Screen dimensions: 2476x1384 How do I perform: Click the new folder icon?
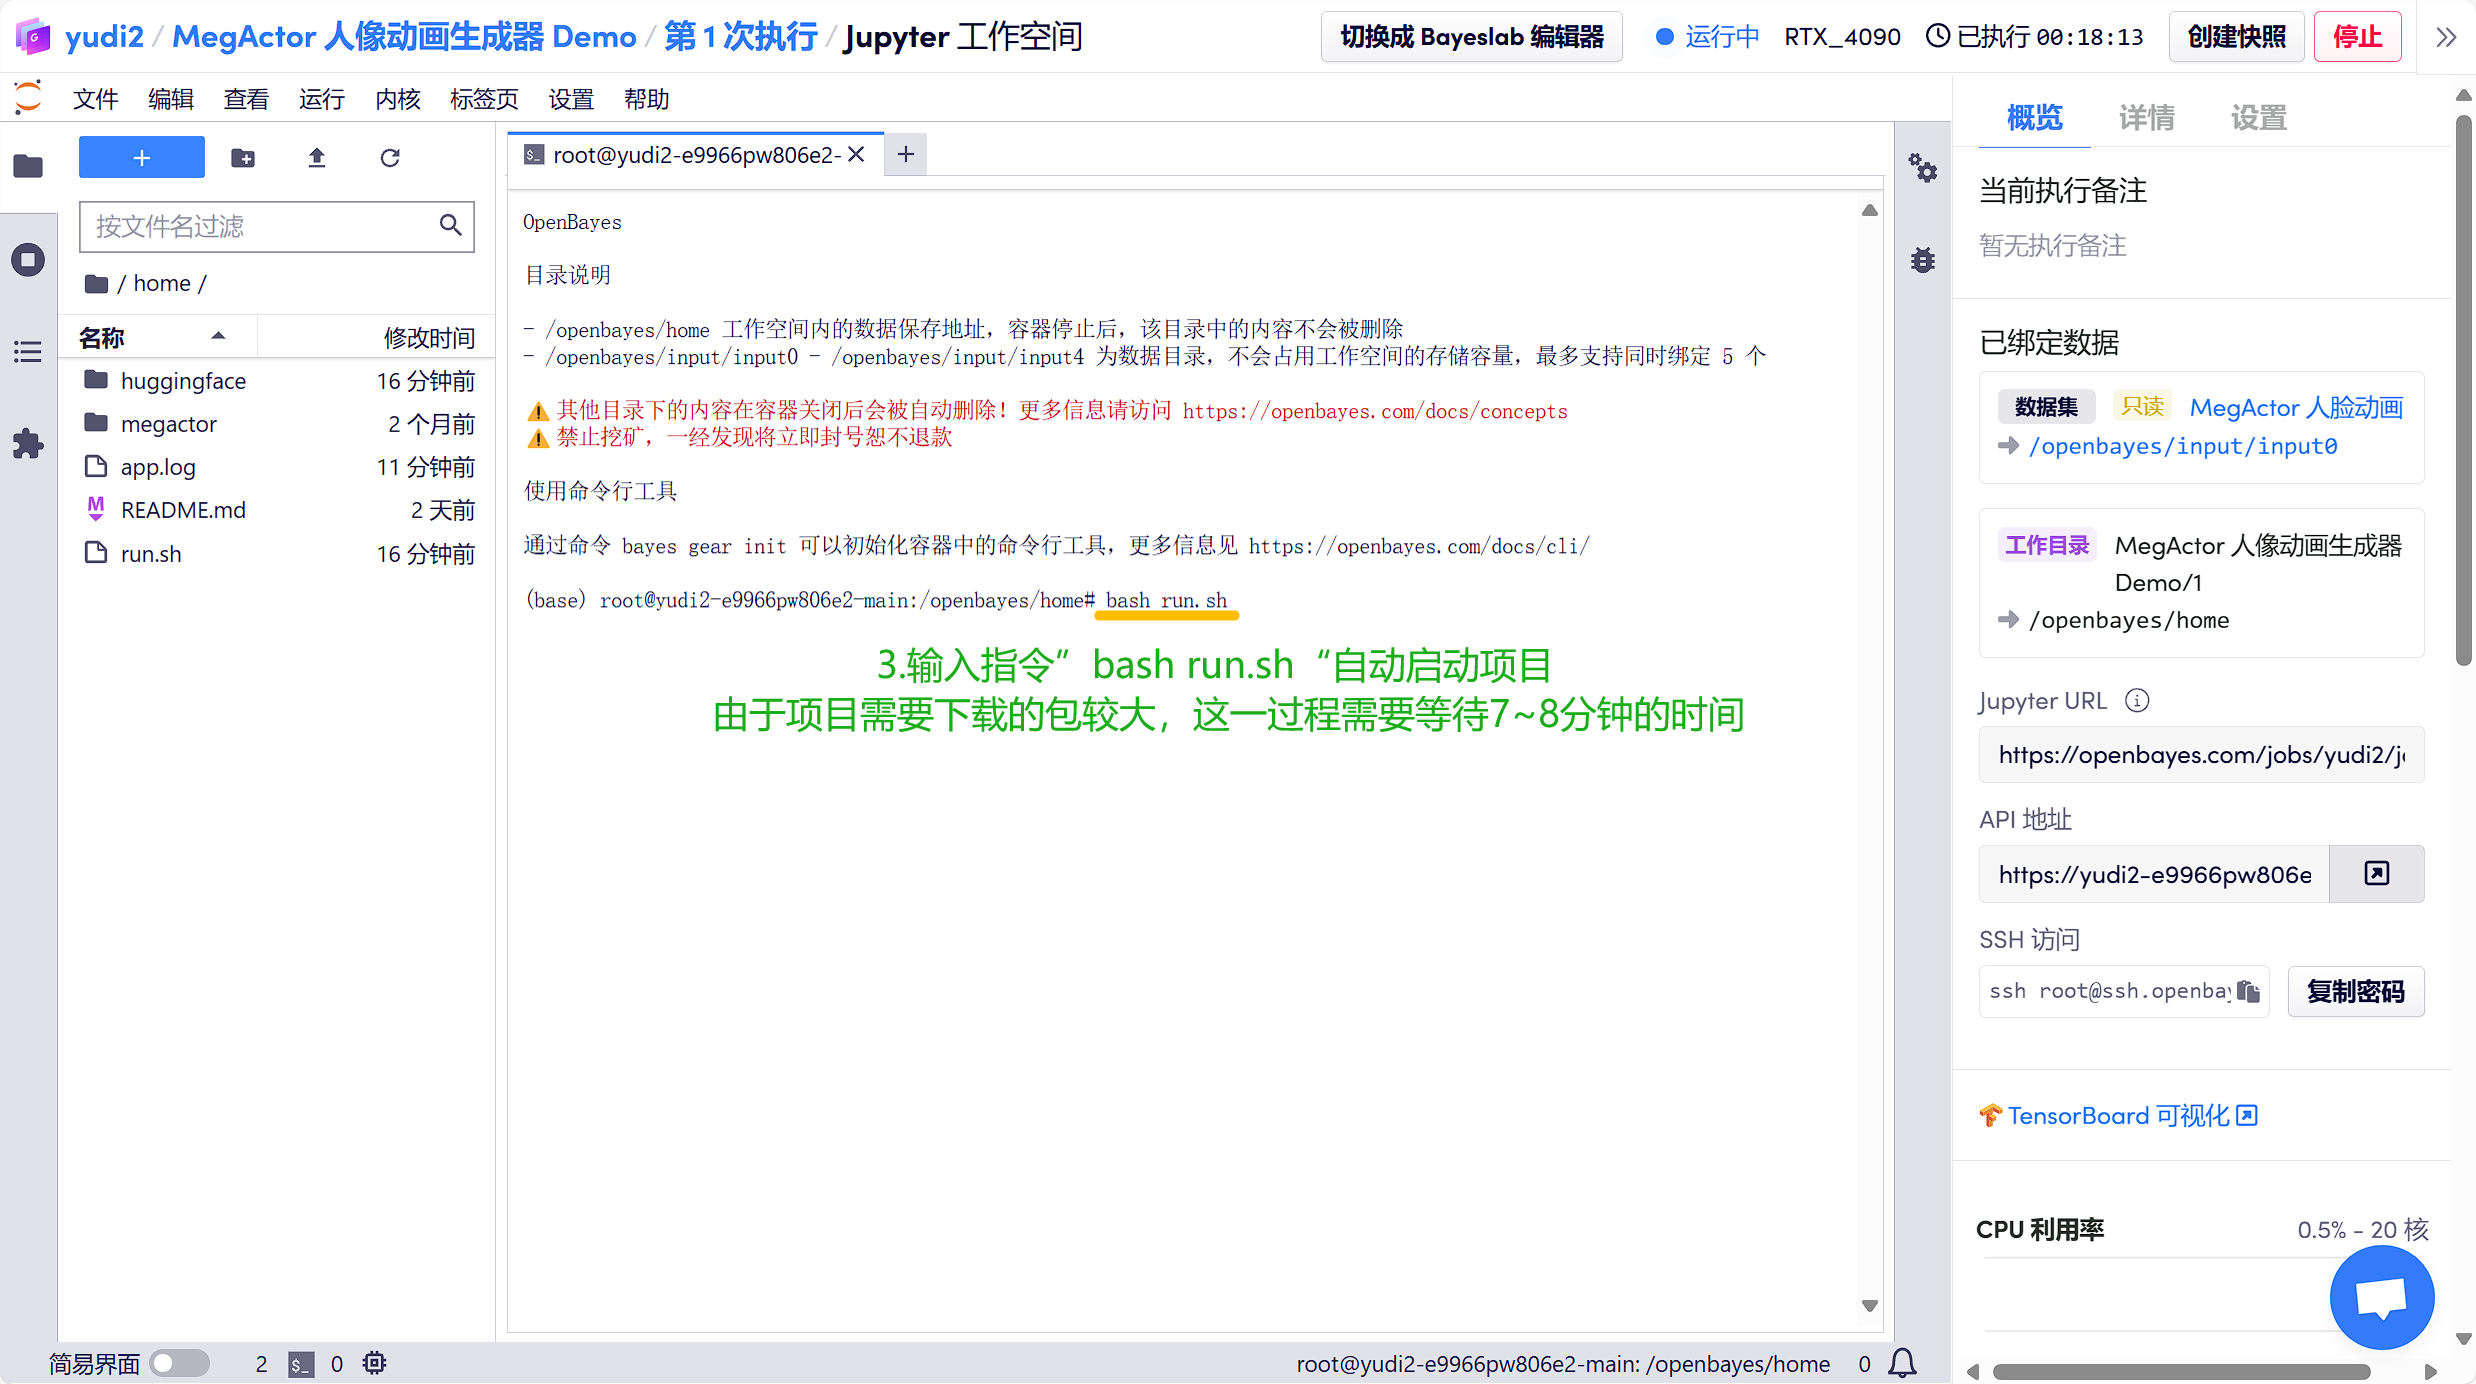coord(243,158)
